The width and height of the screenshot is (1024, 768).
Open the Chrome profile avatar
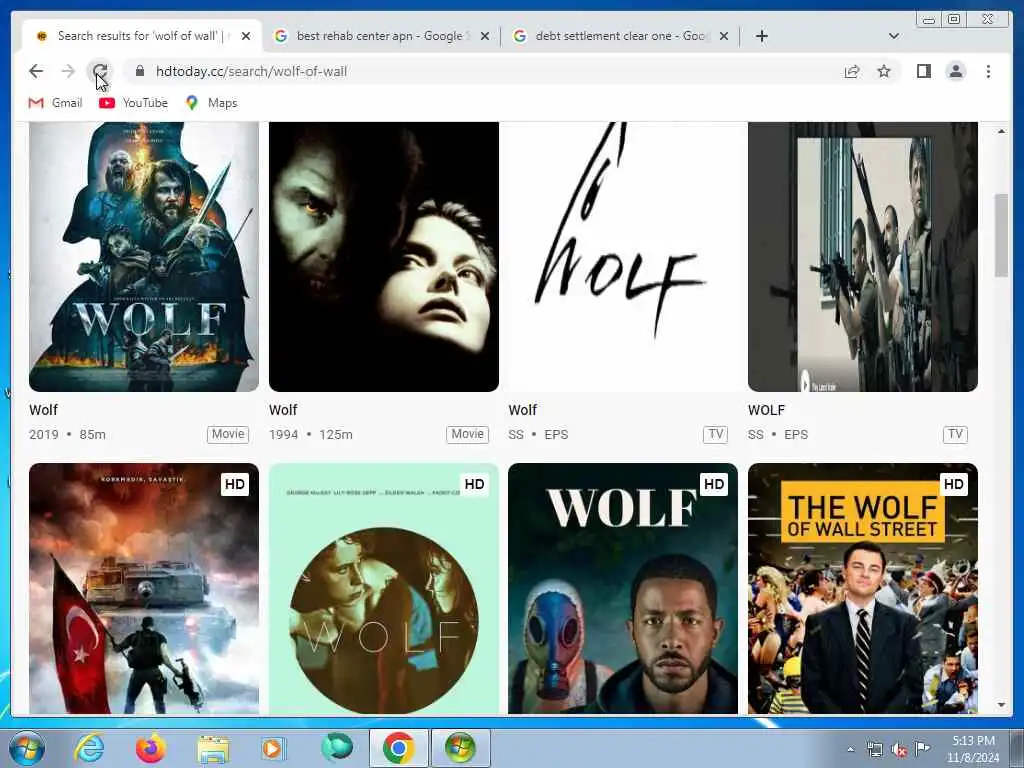point(955,71)
